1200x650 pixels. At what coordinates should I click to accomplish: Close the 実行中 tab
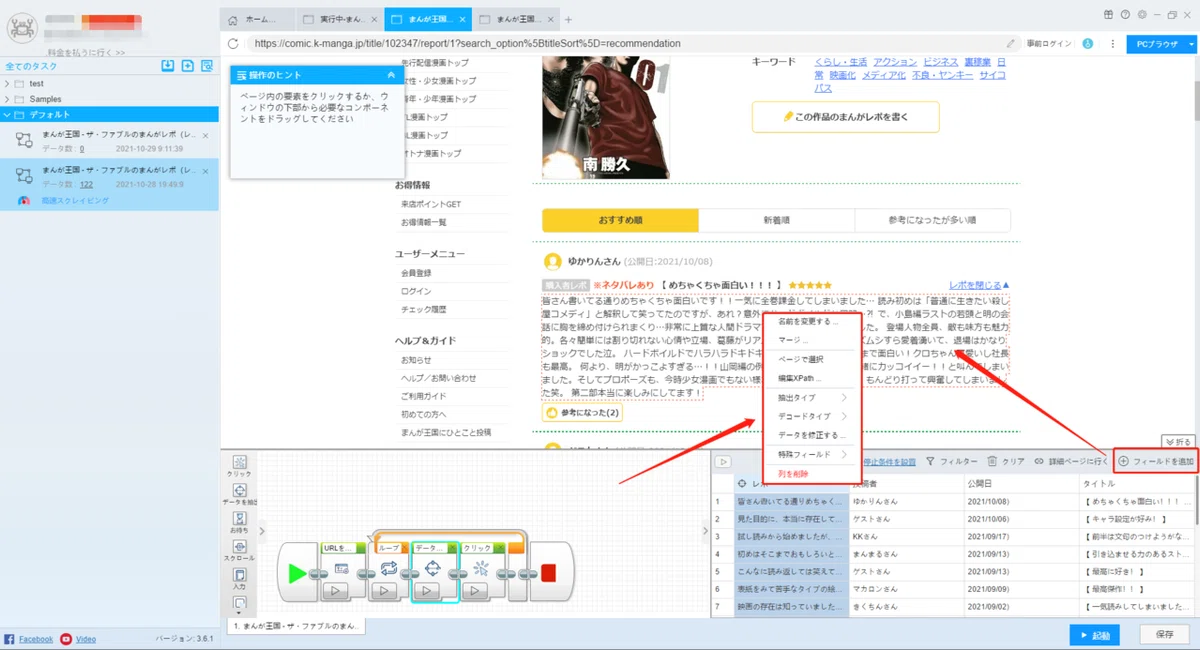pos(374,19)
